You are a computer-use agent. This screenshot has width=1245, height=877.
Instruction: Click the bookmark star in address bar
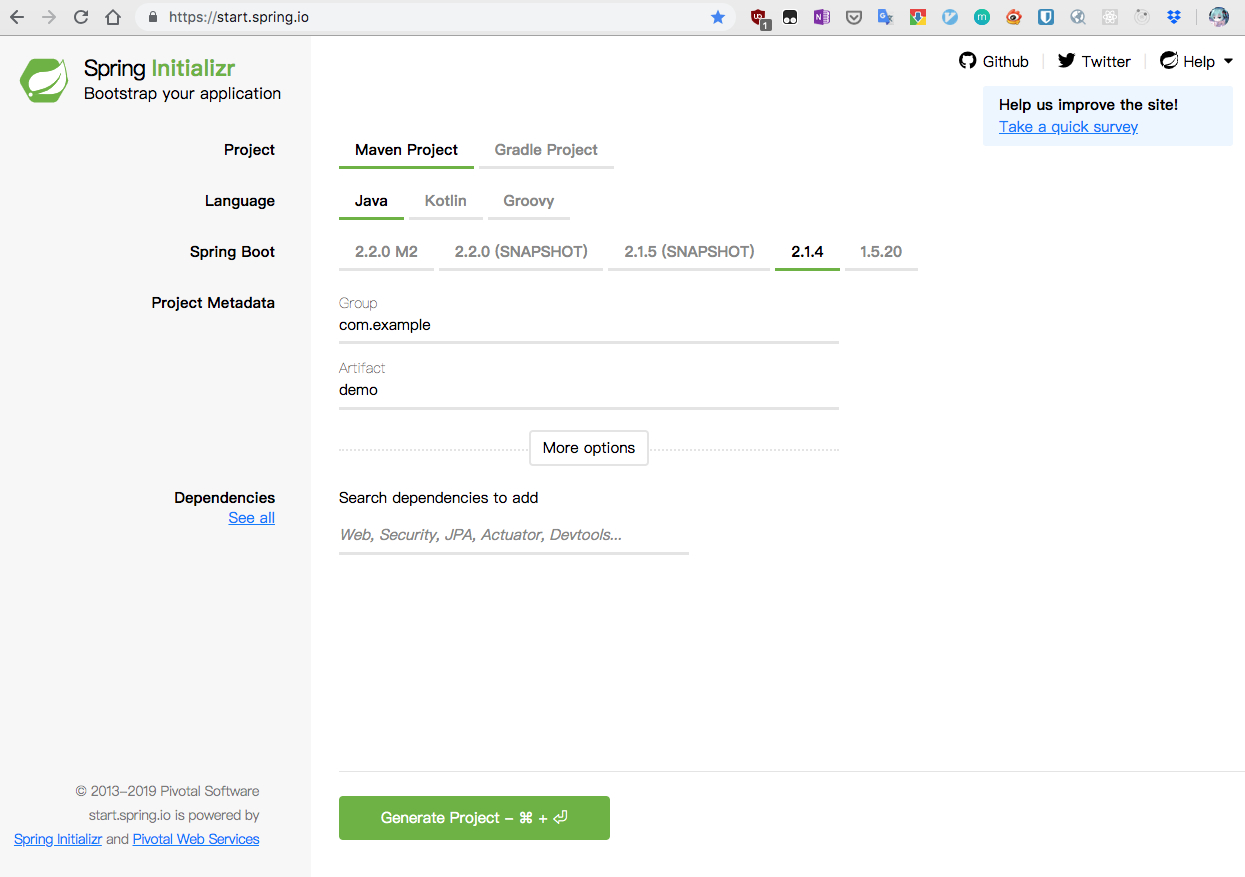pyautogui.click(x=717, y=17)
